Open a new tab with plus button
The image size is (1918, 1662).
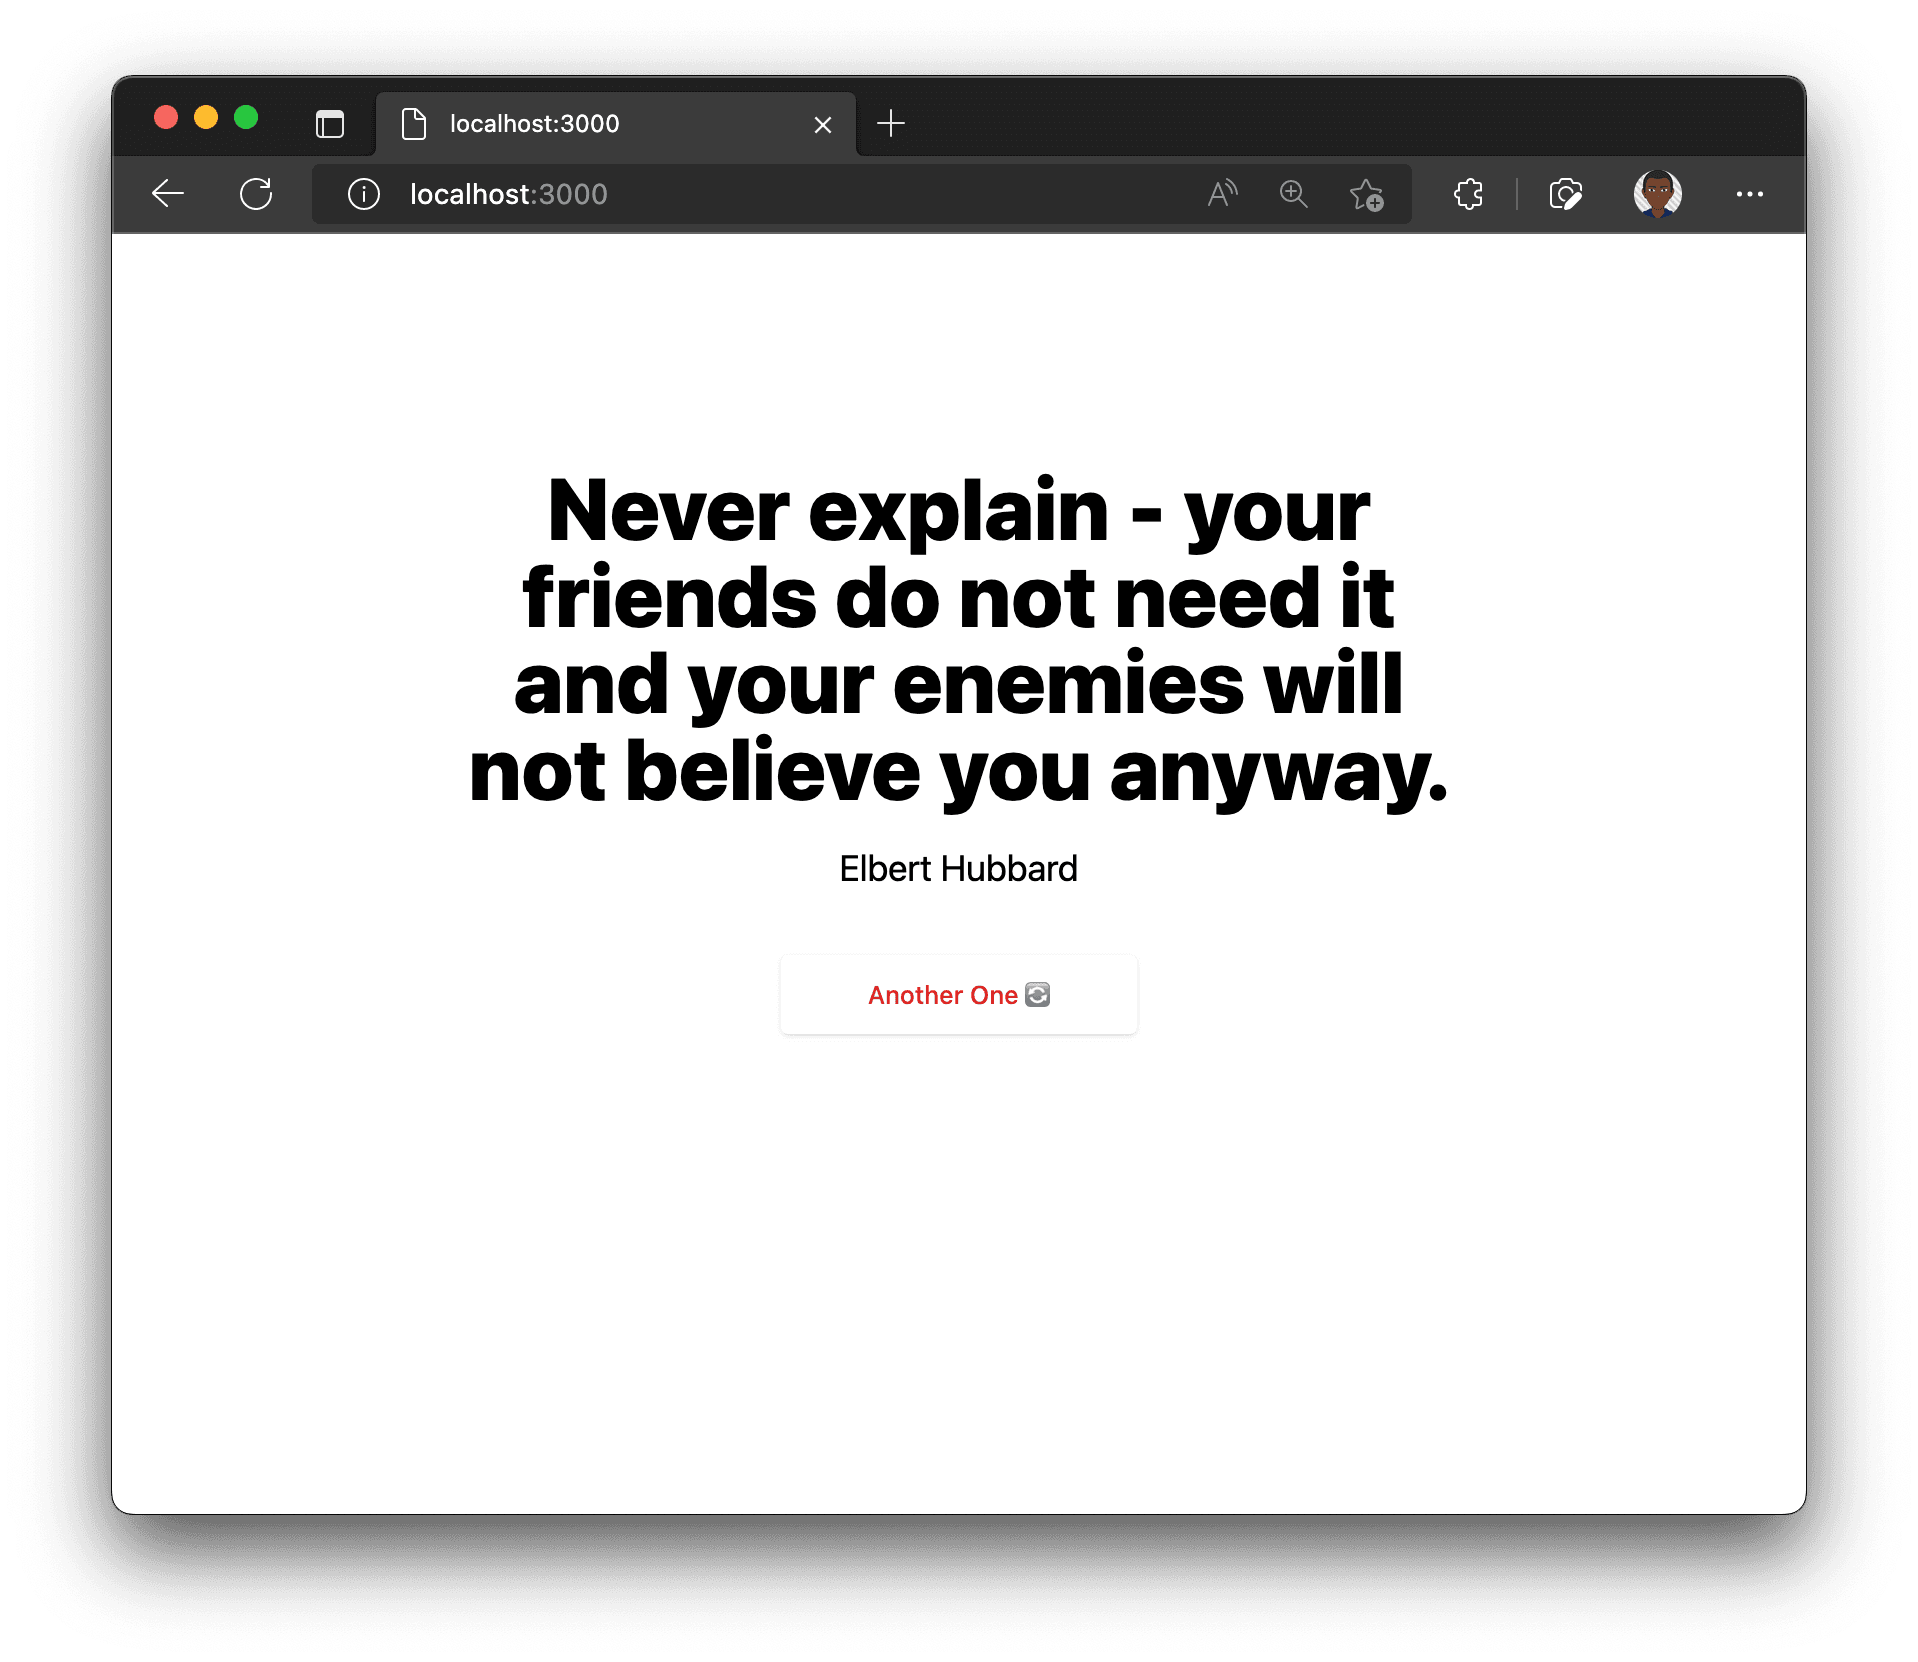coord(890,123)
